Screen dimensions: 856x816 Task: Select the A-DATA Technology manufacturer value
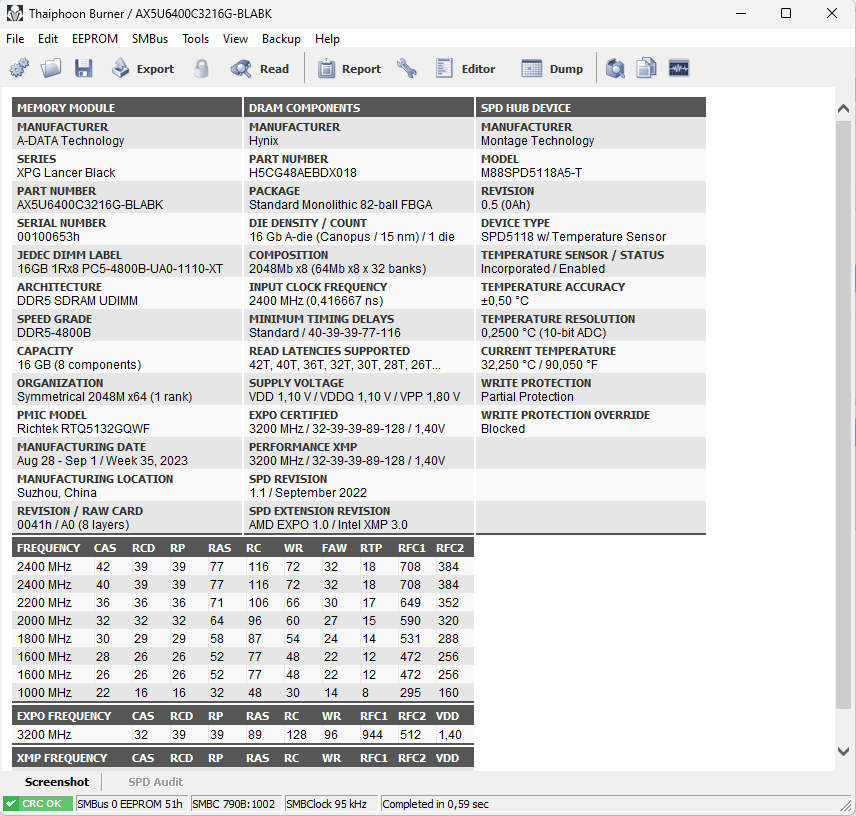[70, 141]
